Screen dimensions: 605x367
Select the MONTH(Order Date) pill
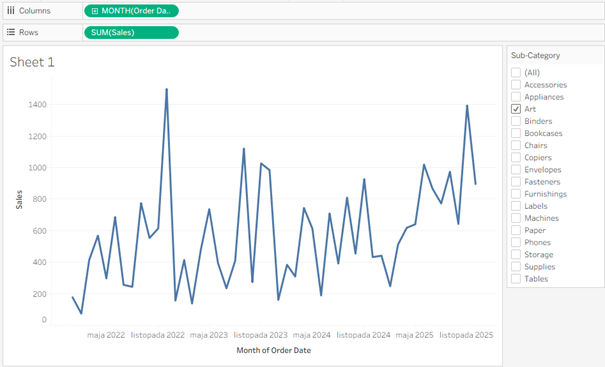[x=131, y=11]
